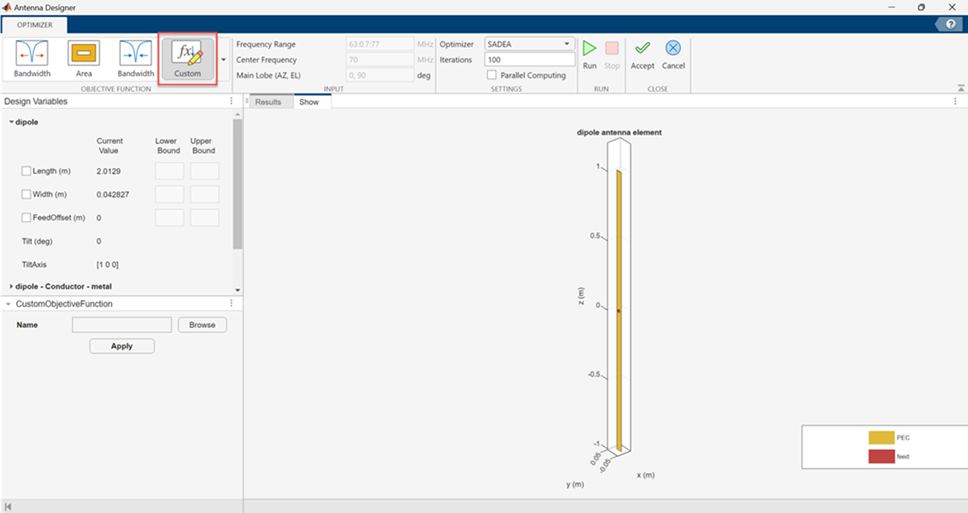Click the FeedOffset upper bound field
The width and height of the screenshot is (968, 513).
(204, 217)
